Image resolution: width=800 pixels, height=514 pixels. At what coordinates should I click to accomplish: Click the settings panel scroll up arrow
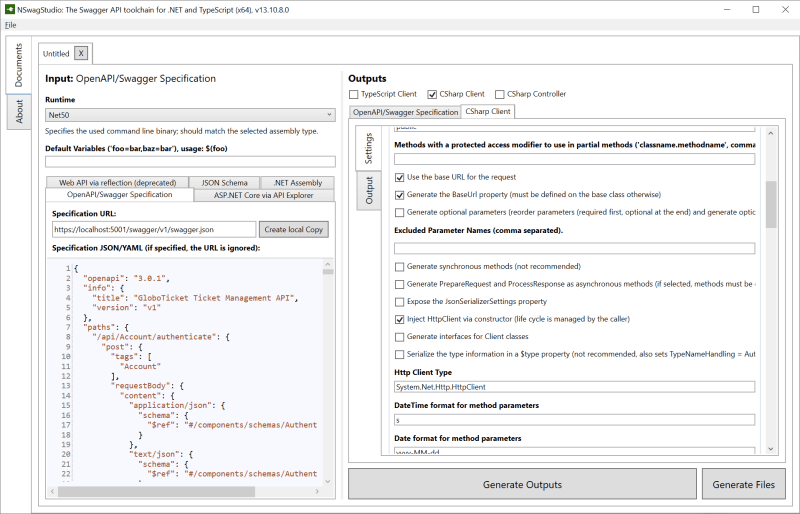coord(771,133)
